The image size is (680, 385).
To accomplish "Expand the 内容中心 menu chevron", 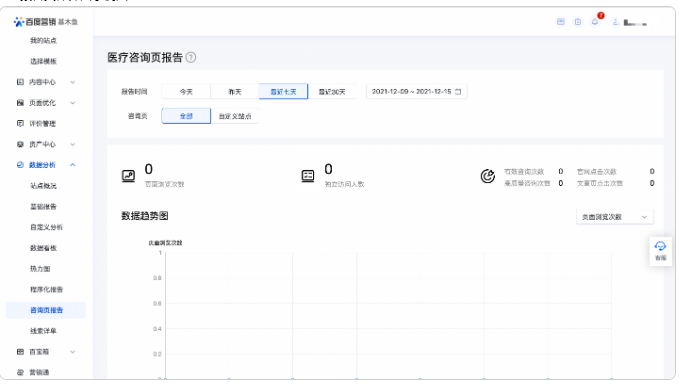I will [72, 82].
